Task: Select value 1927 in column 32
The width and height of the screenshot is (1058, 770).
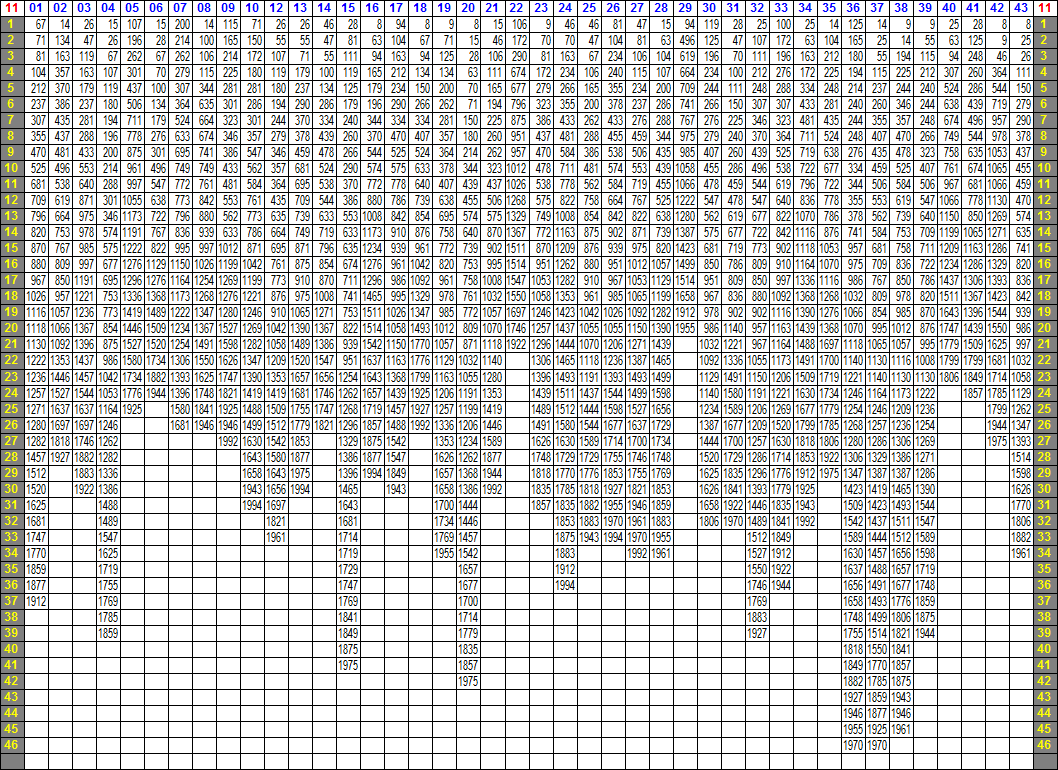Action: [757, 633]
